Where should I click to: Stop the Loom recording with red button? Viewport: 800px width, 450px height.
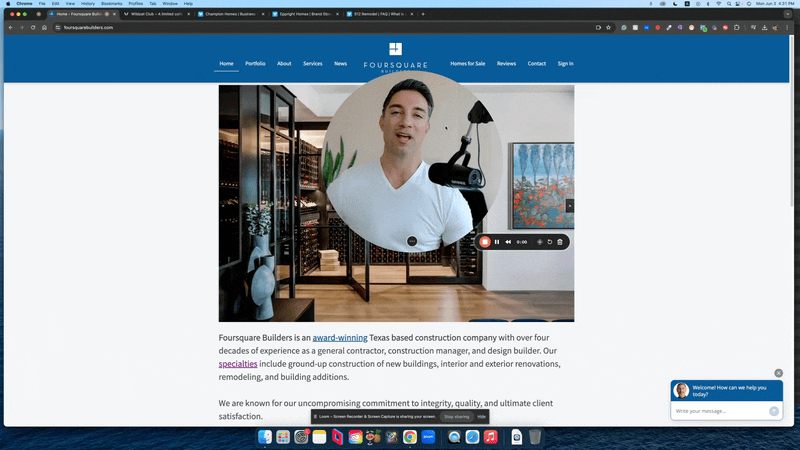click(x=485, y=242)
